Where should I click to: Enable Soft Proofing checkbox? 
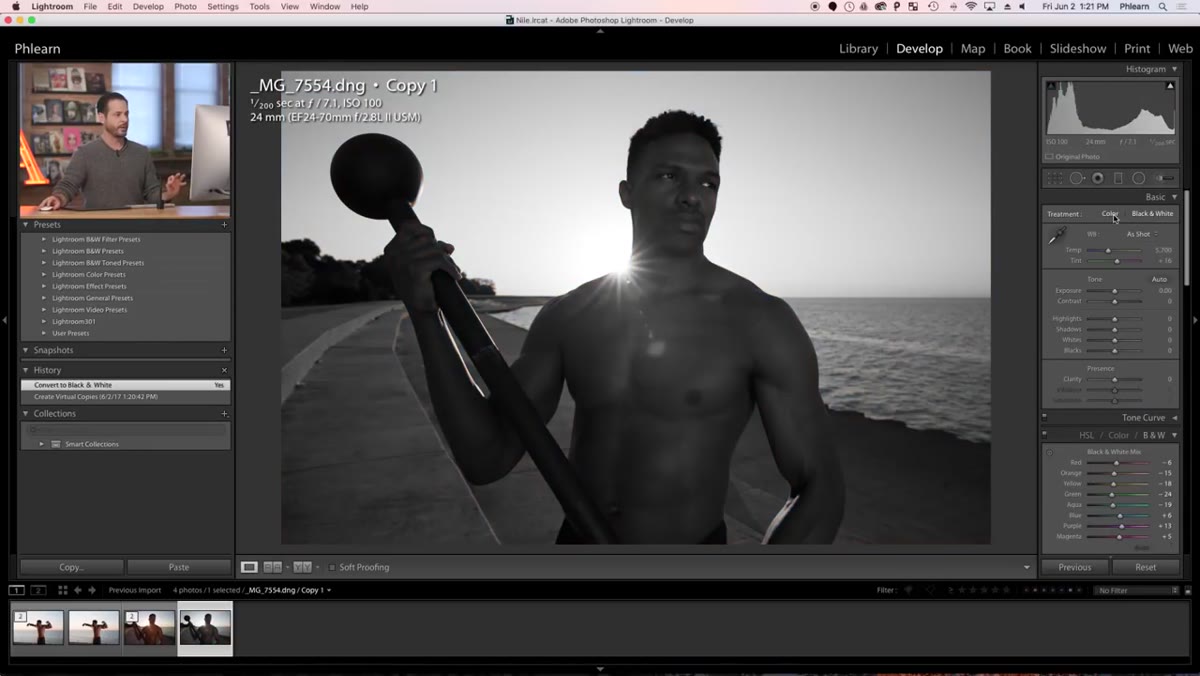coord(332,567)
